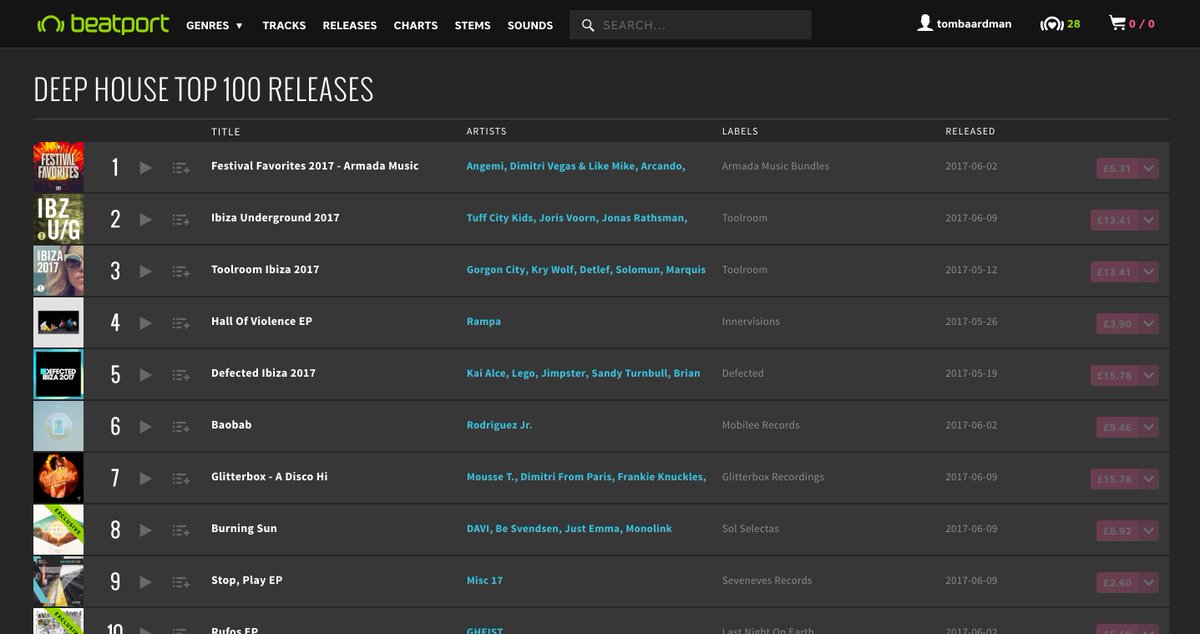1200x634 pixels.
Task: Open Festival Favorites cover artwork thumbnail
Action: point(58,167)
